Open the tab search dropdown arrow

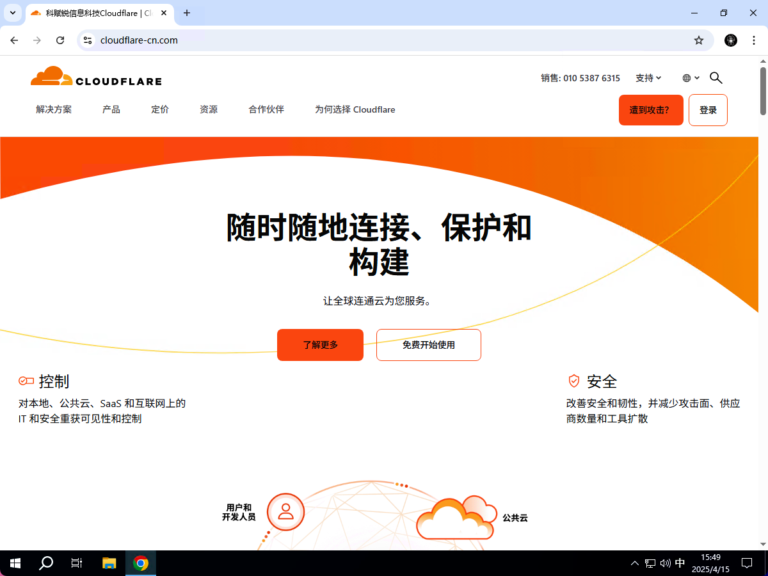13,13
